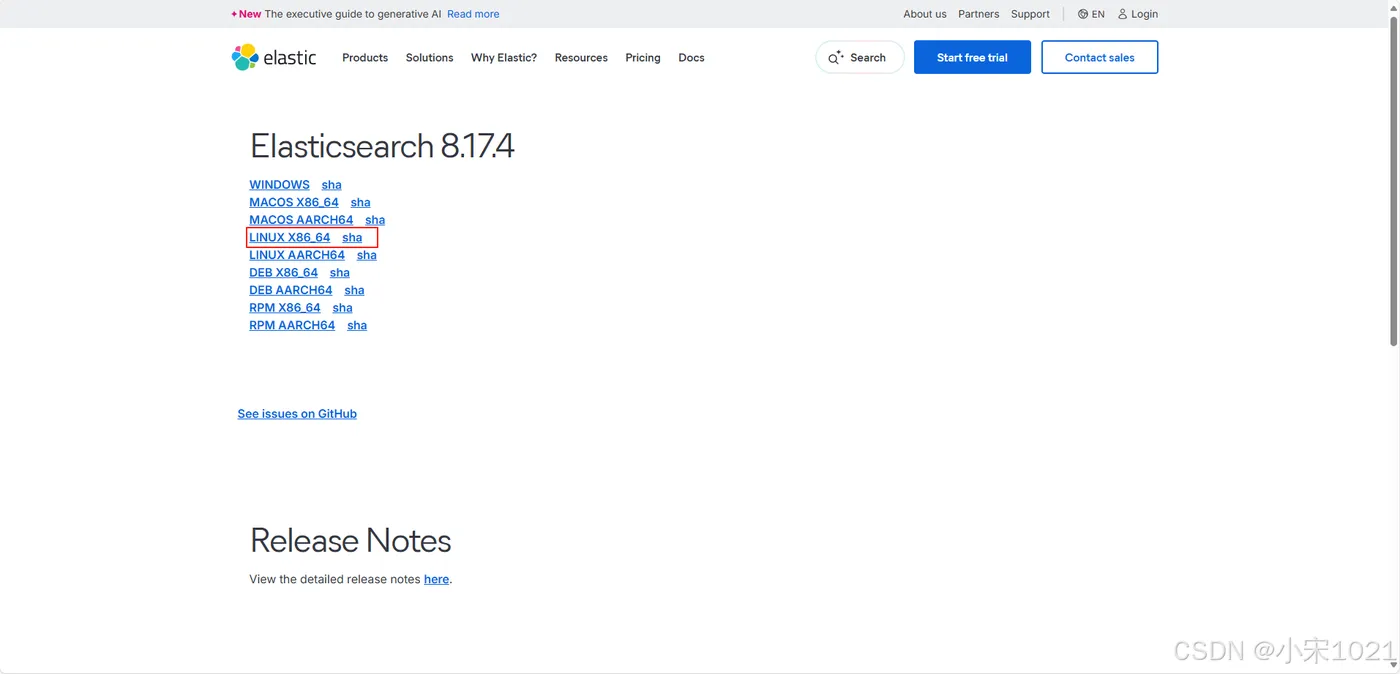Image resolution: width=1400 pixels, height=674 pixels.
Task: Click the Contact sales button
Action: pyautogui.click(x=1099, y=57)
